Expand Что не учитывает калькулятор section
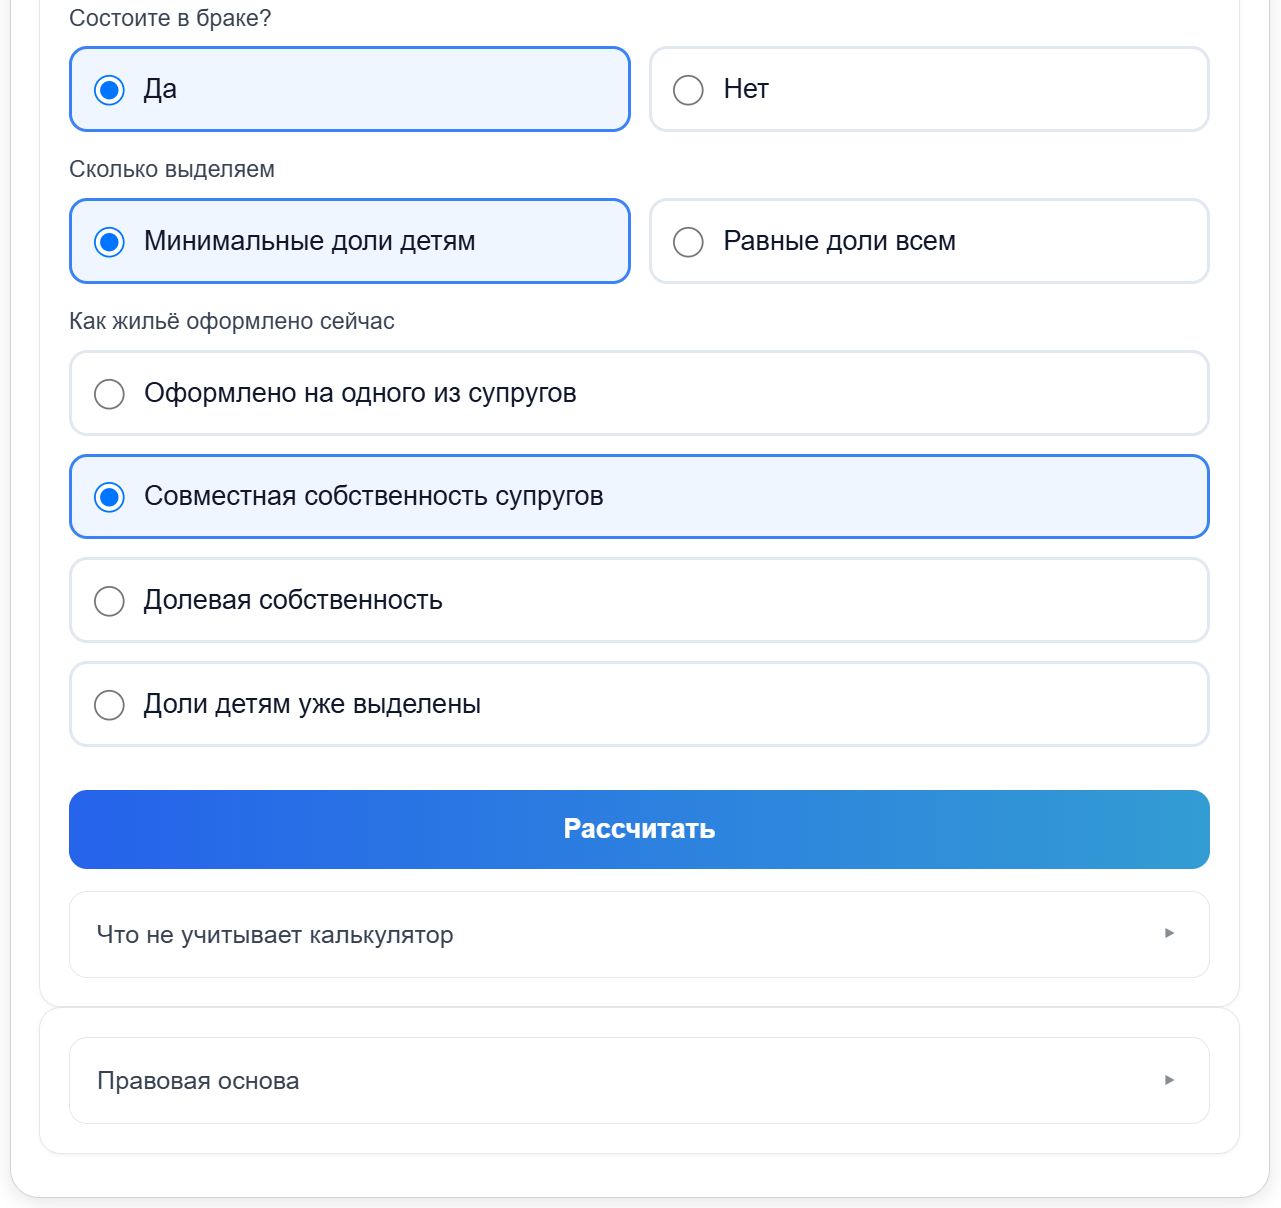The height and width of the screenshot is (1208, 1281). coord(639,934)
